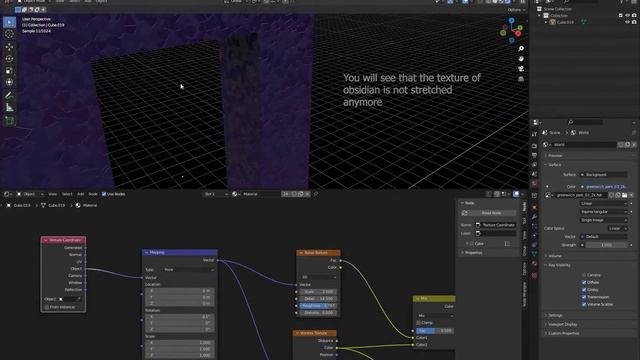
Task: Enable Clamp checkbox on Mix node
Action: (418, 323)
